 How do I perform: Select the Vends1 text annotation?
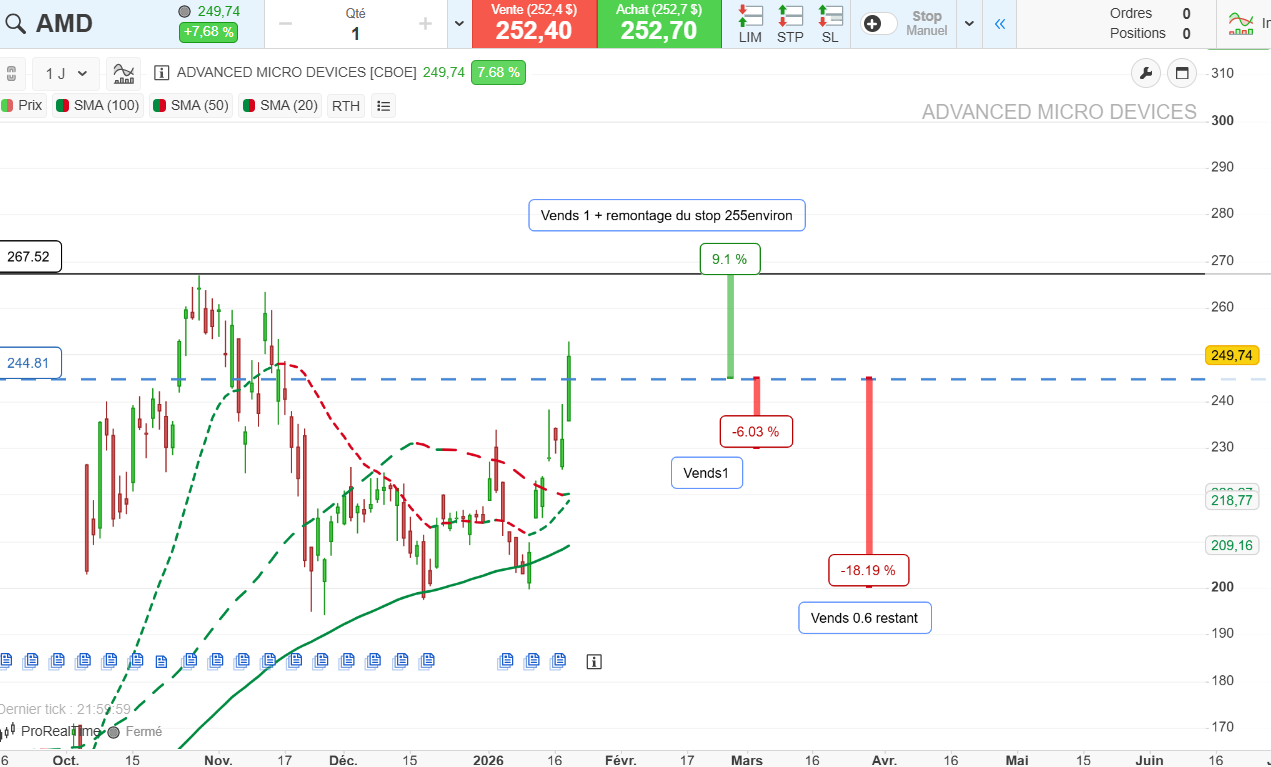[707, 472]
